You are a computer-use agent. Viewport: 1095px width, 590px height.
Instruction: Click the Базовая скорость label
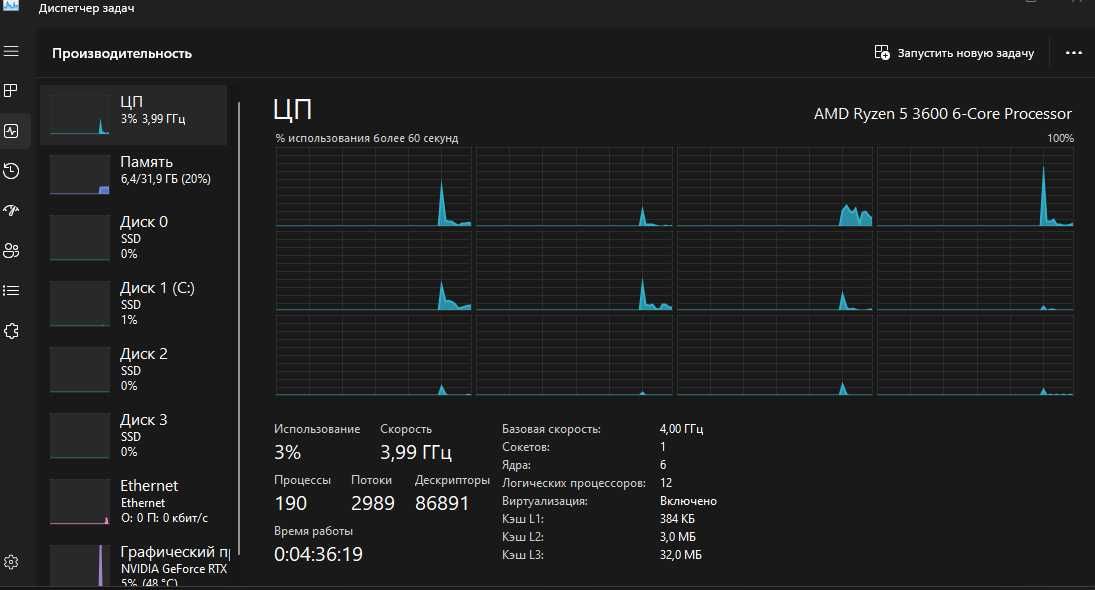551,429
